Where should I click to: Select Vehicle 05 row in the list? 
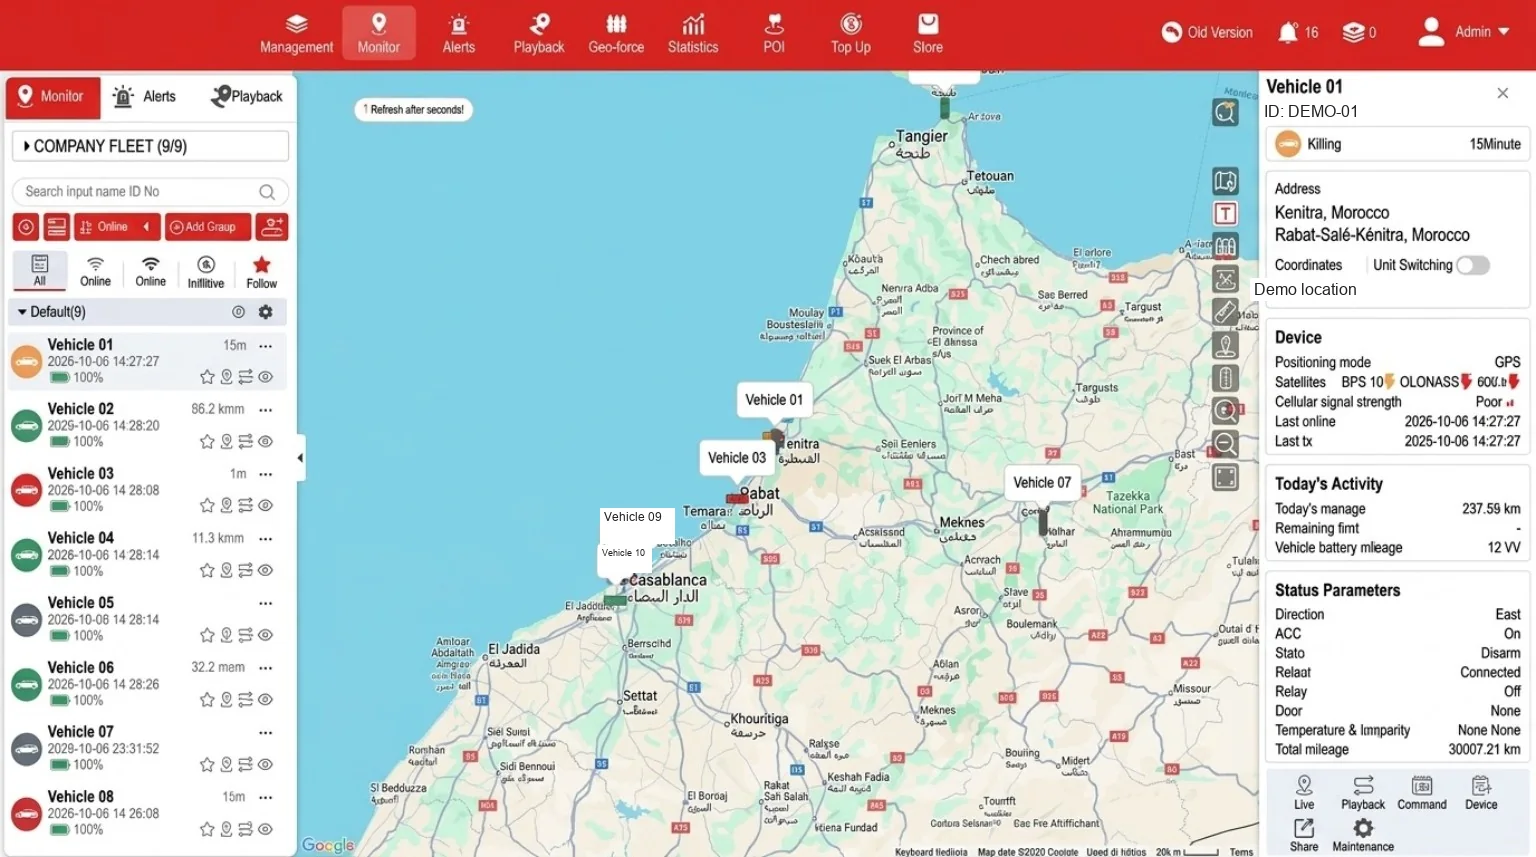[x=148, y=619]
